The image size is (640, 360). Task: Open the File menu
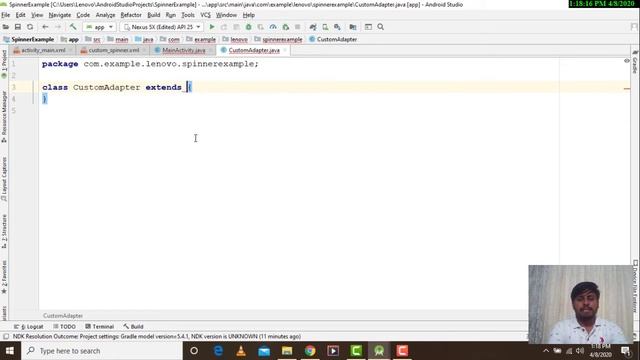6,15
